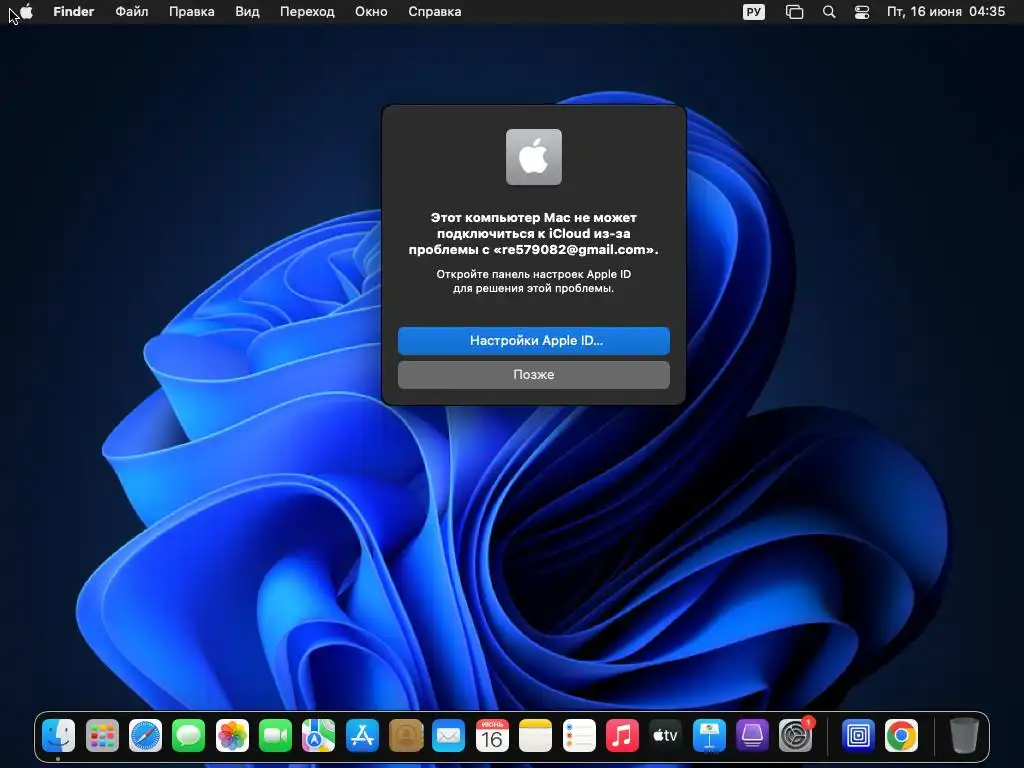The image size is (1024, 768).
Task: Open the Справка menu
Action: tap(435, 12)
